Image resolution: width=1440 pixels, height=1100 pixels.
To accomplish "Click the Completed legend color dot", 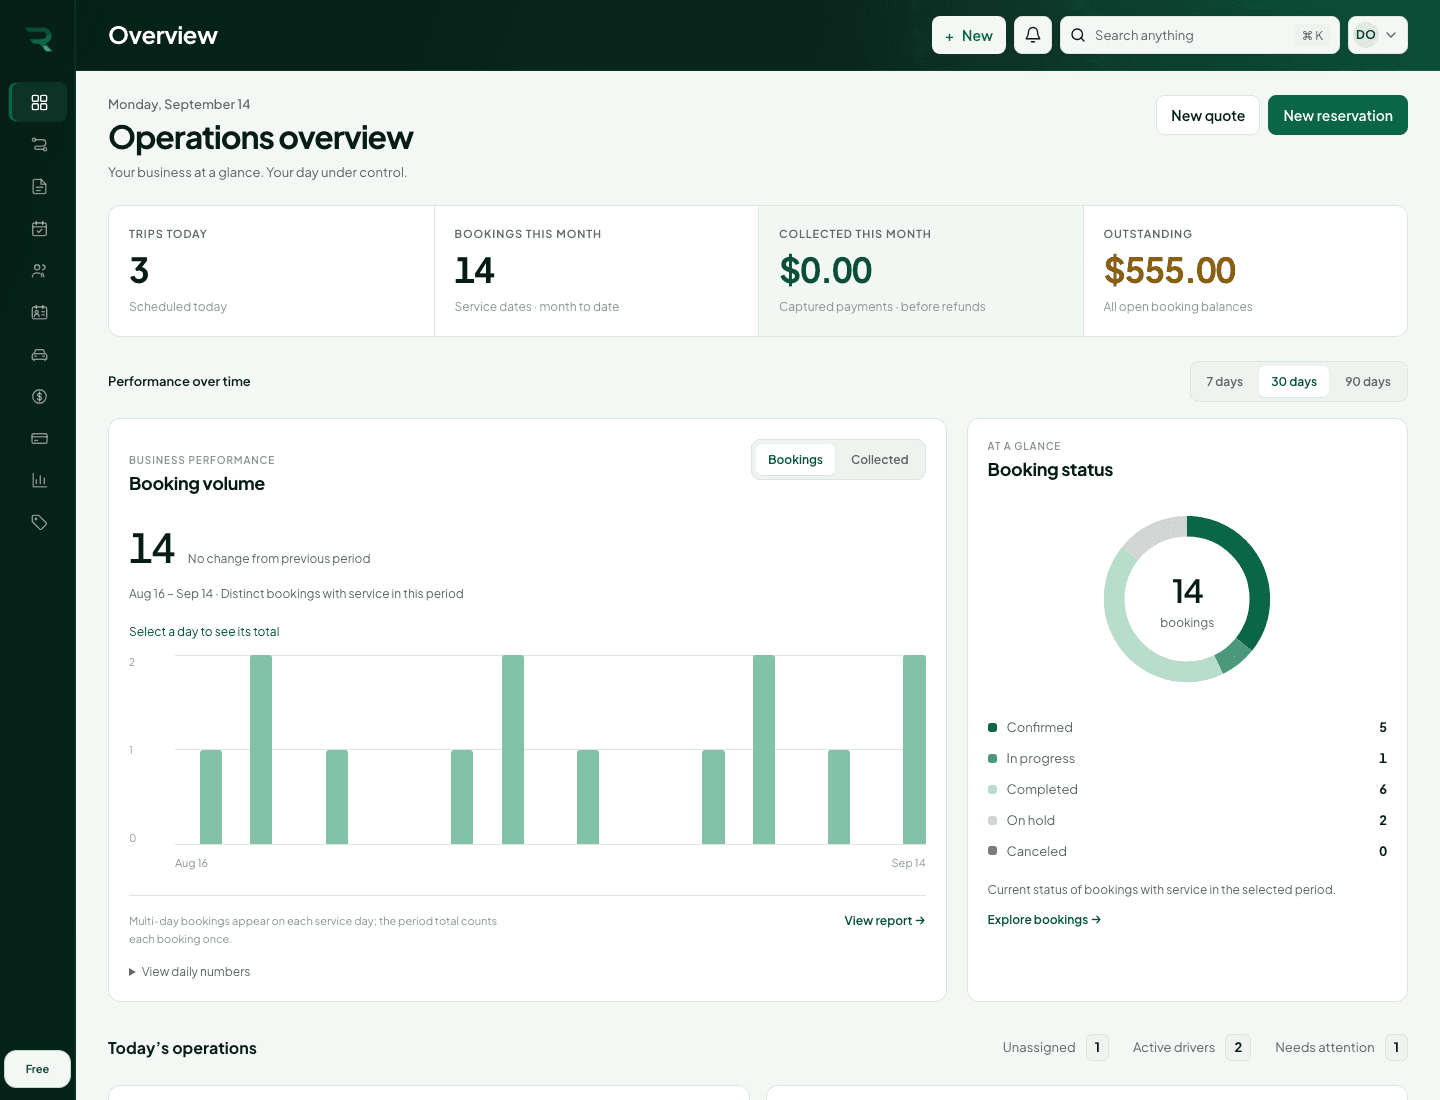I will point(992,789).
